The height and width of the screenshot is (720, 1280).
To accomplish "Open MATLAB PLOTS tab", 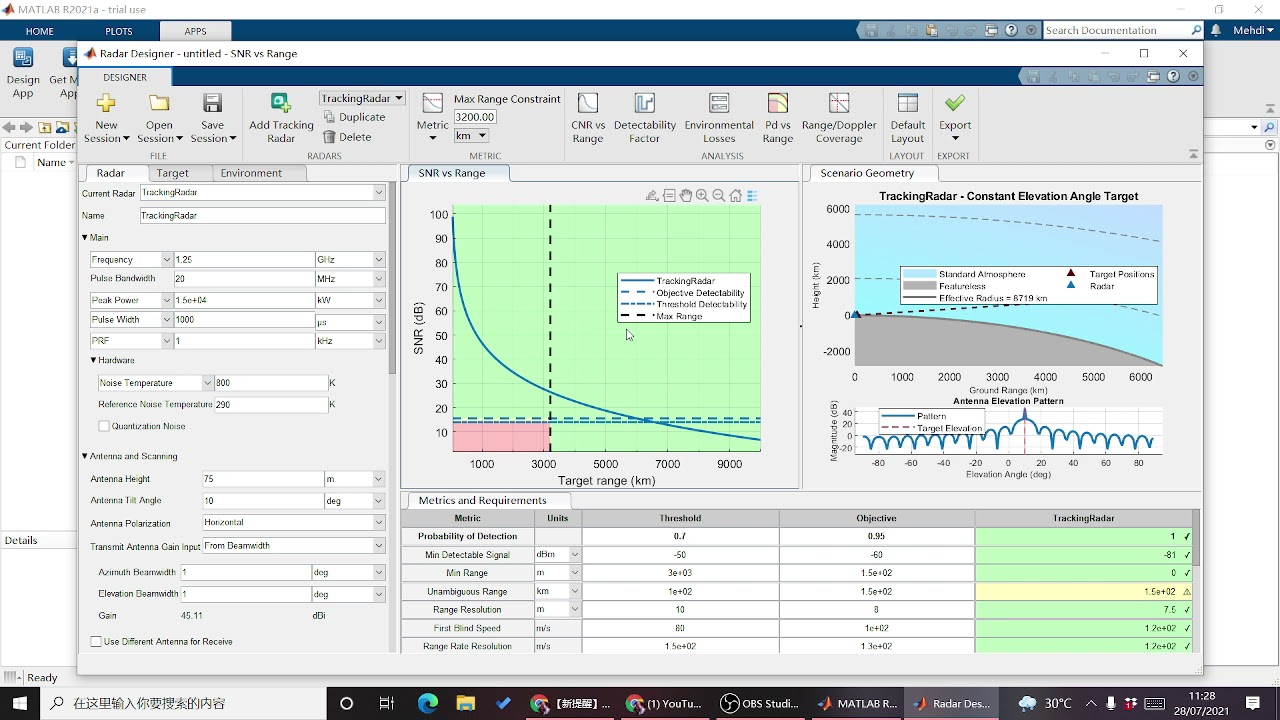I will pos(119,31).
